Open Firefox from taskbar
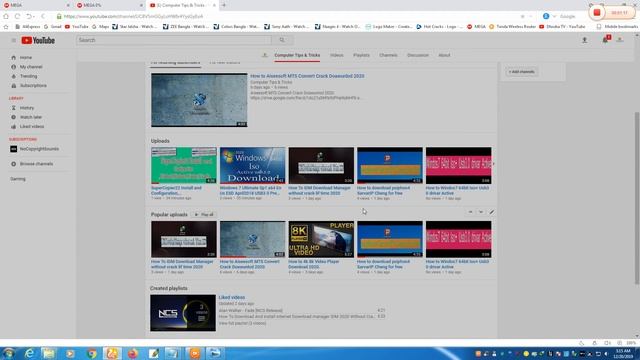This screenshot has width=640, height=360. [133, 353]
